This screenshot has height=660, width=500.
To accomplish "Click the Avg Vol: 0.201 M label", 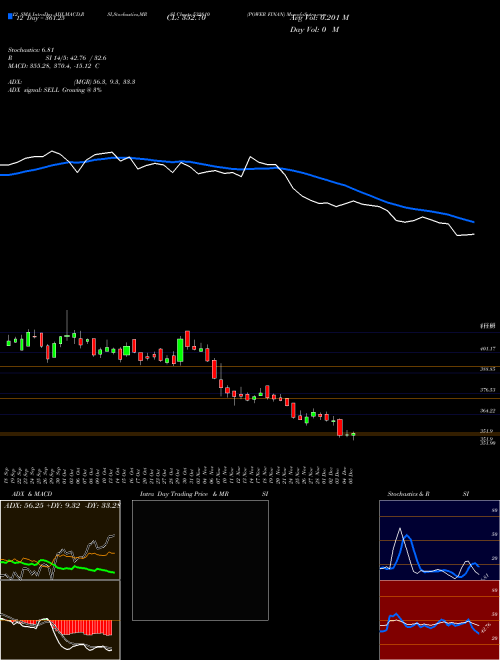I will (319, 18).
